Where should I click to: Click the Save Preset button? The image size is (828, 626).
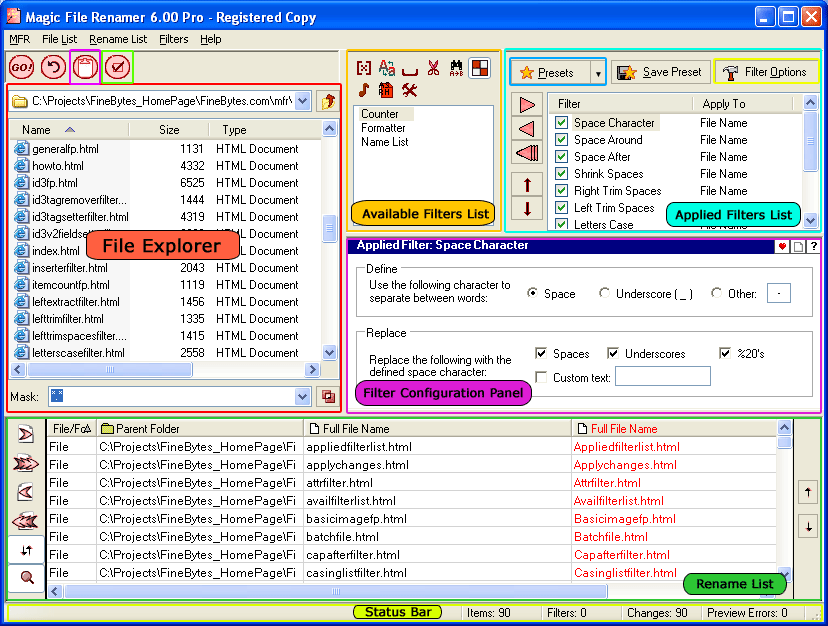coord(660,72)
